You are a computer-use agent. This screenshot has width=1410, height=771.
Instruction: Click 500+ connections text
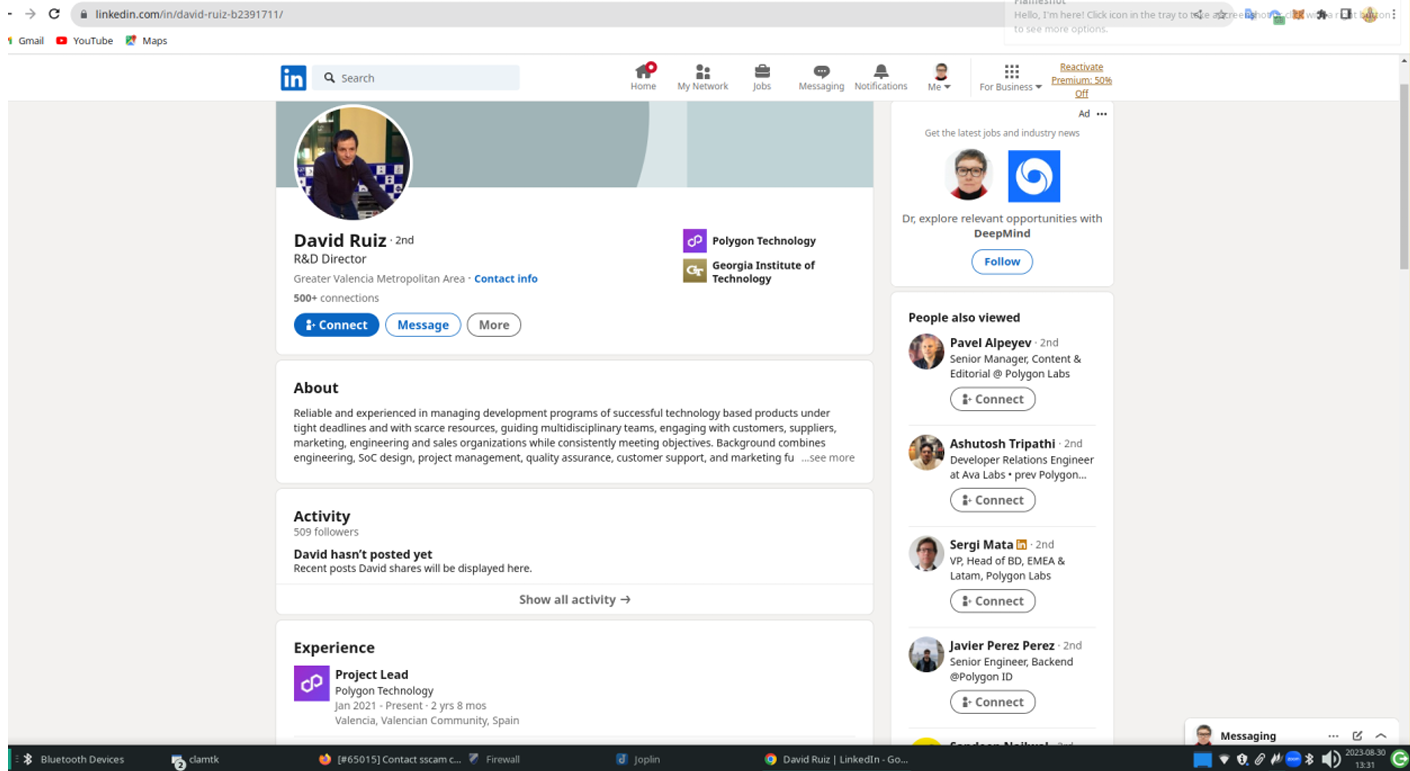[x=336, y=298]
